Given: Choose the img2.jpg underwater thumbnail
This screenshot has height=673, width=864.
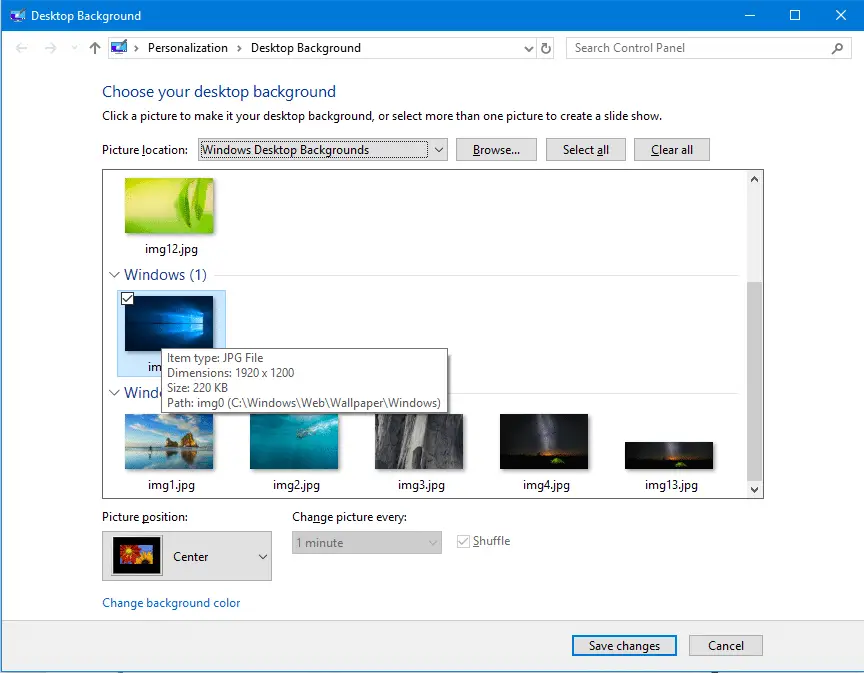Looking at the screenshot, I should (x=294, y=442).
